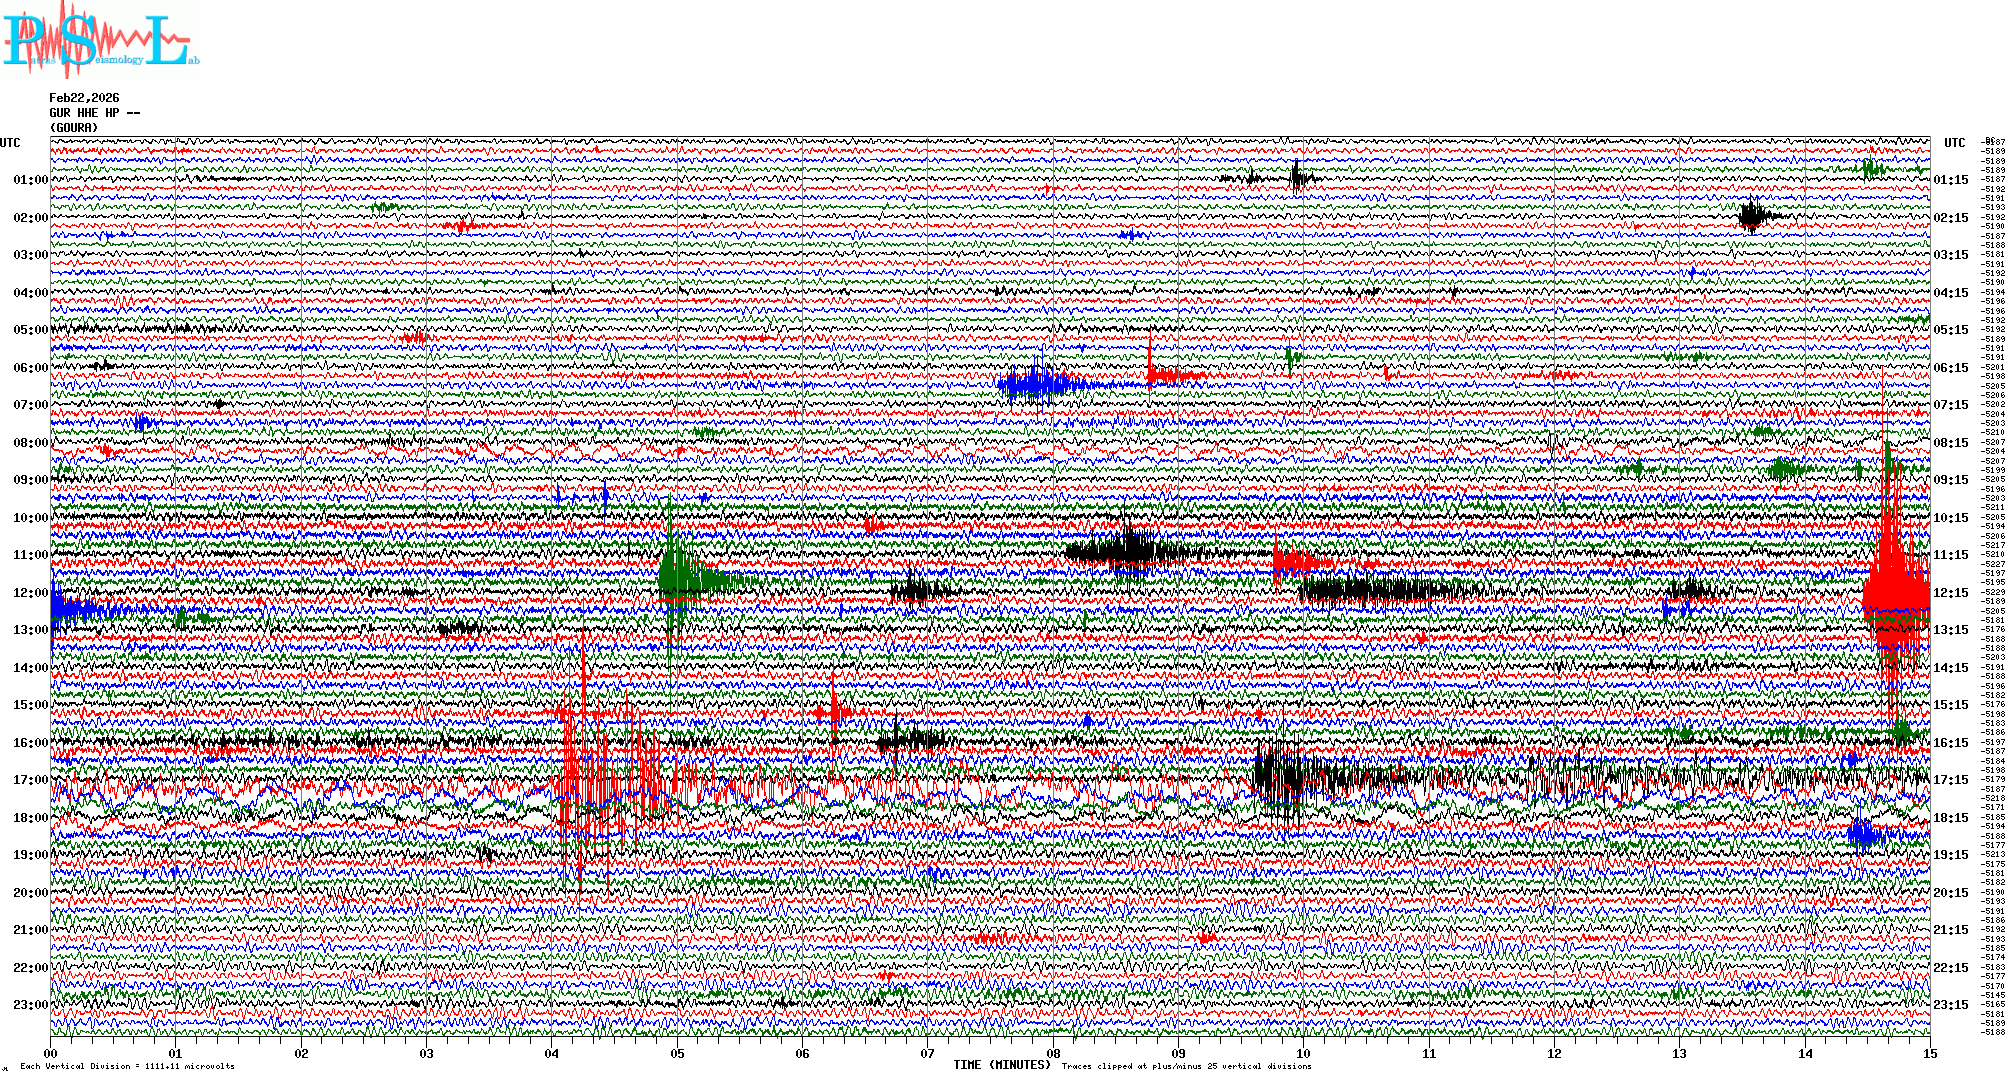The height and width of the screenshot is (1080, 2010).
Task: Select the 06:00 hour label on left
Action: (x=30, y=368)
